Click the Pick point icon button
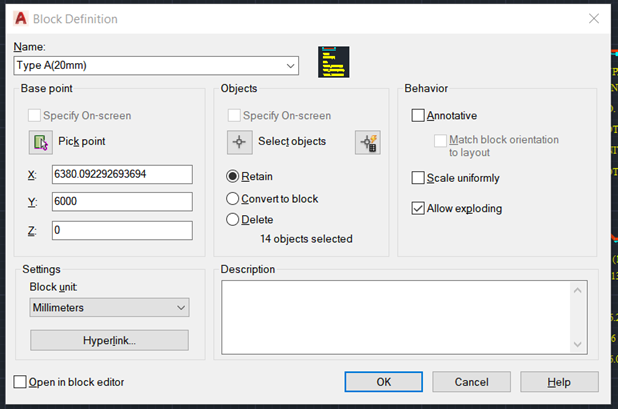The width and height of the screenshot is (618, 409). 41,142
